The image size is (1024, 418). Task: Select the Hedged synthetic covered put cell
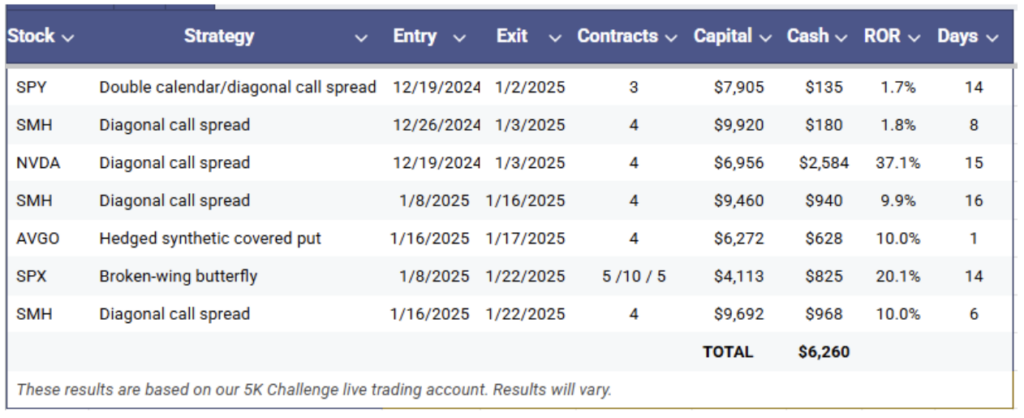point(210,238)
